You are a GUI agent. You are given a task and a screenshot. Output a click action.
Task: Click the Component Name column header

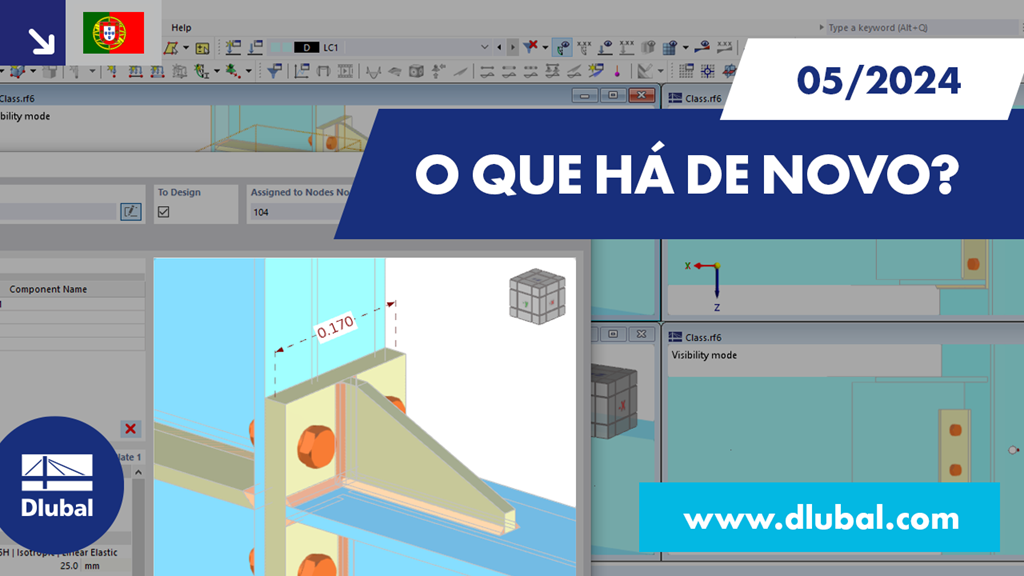[x=48, y=289]
